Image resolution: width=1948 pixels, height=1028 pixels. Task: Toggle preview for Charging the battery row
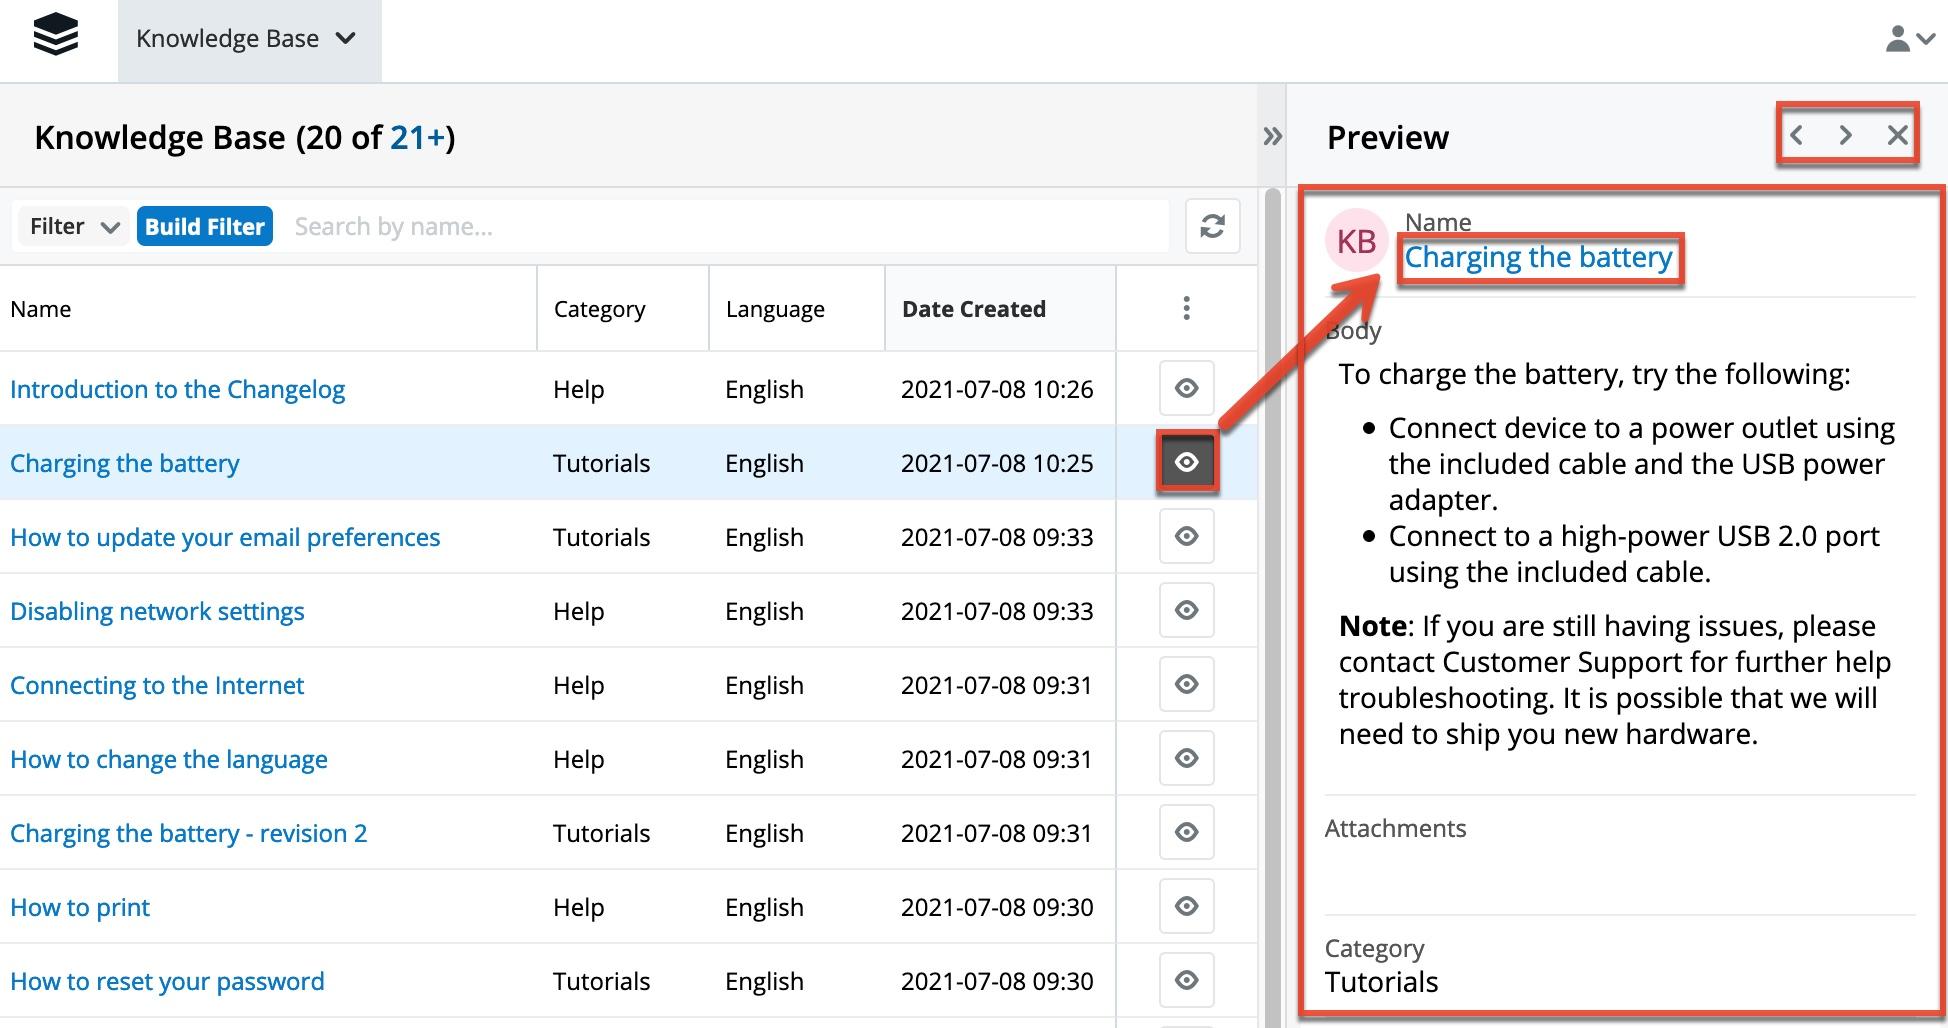(x=1186, y=462)
